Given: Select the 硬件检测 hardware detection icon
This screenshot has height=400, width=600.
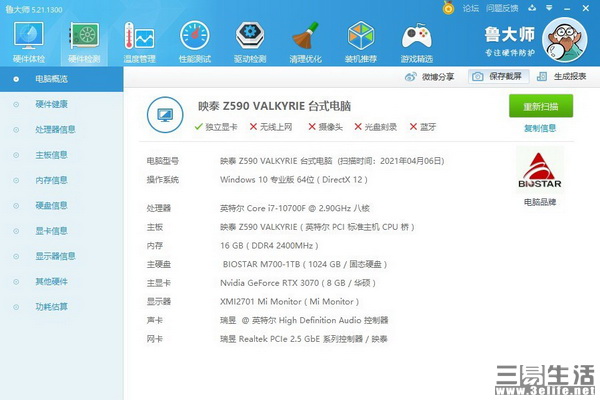Looking at the screenshot, I should pyautogui.click(x=84, y=42).
